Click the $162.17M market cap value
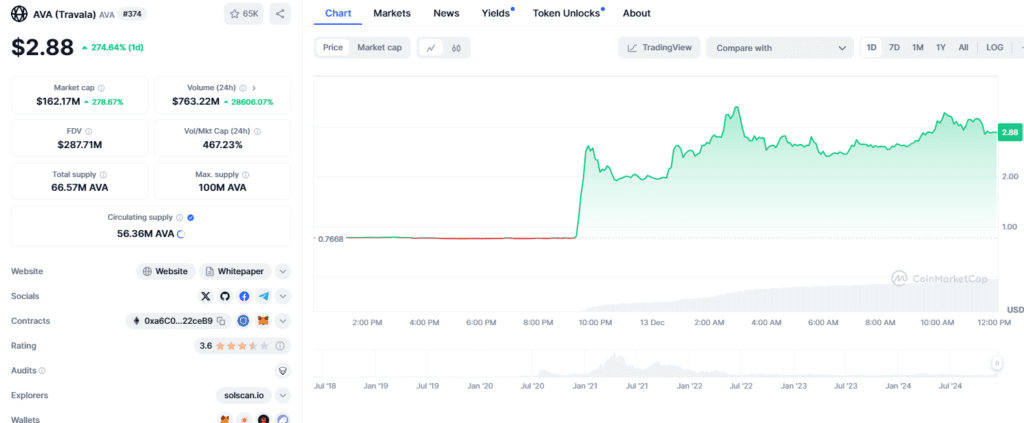Image resolution: width=1024 pixels, height=423 pixels. point(58,102)
